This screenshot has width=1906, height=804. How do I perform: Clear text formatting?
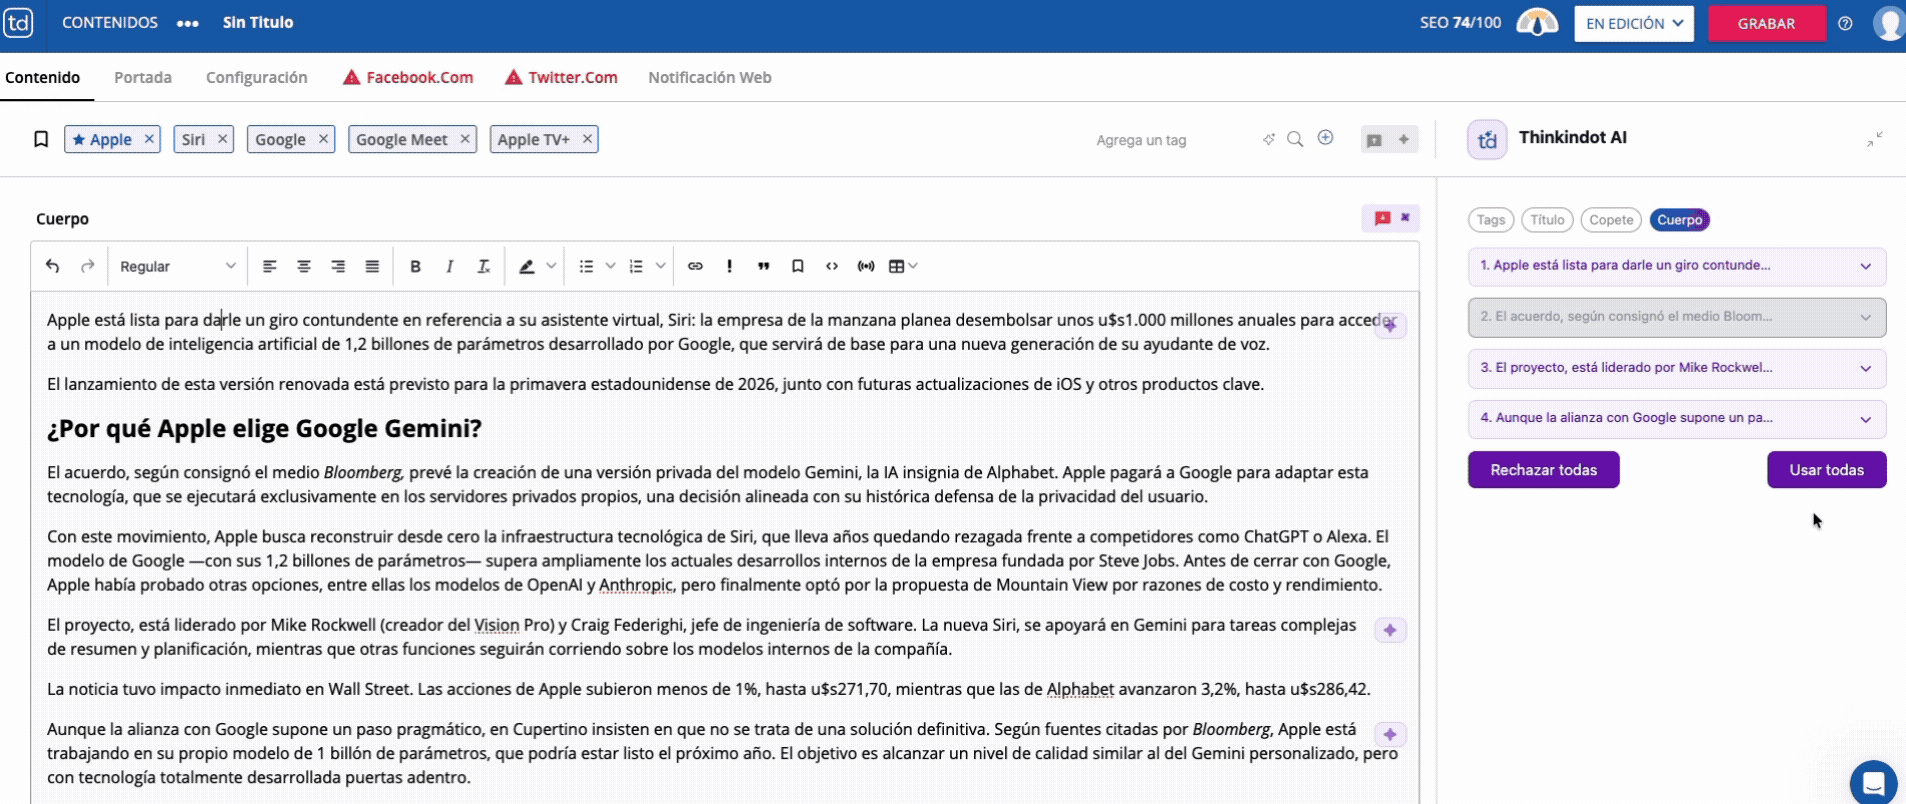point(483,266)
